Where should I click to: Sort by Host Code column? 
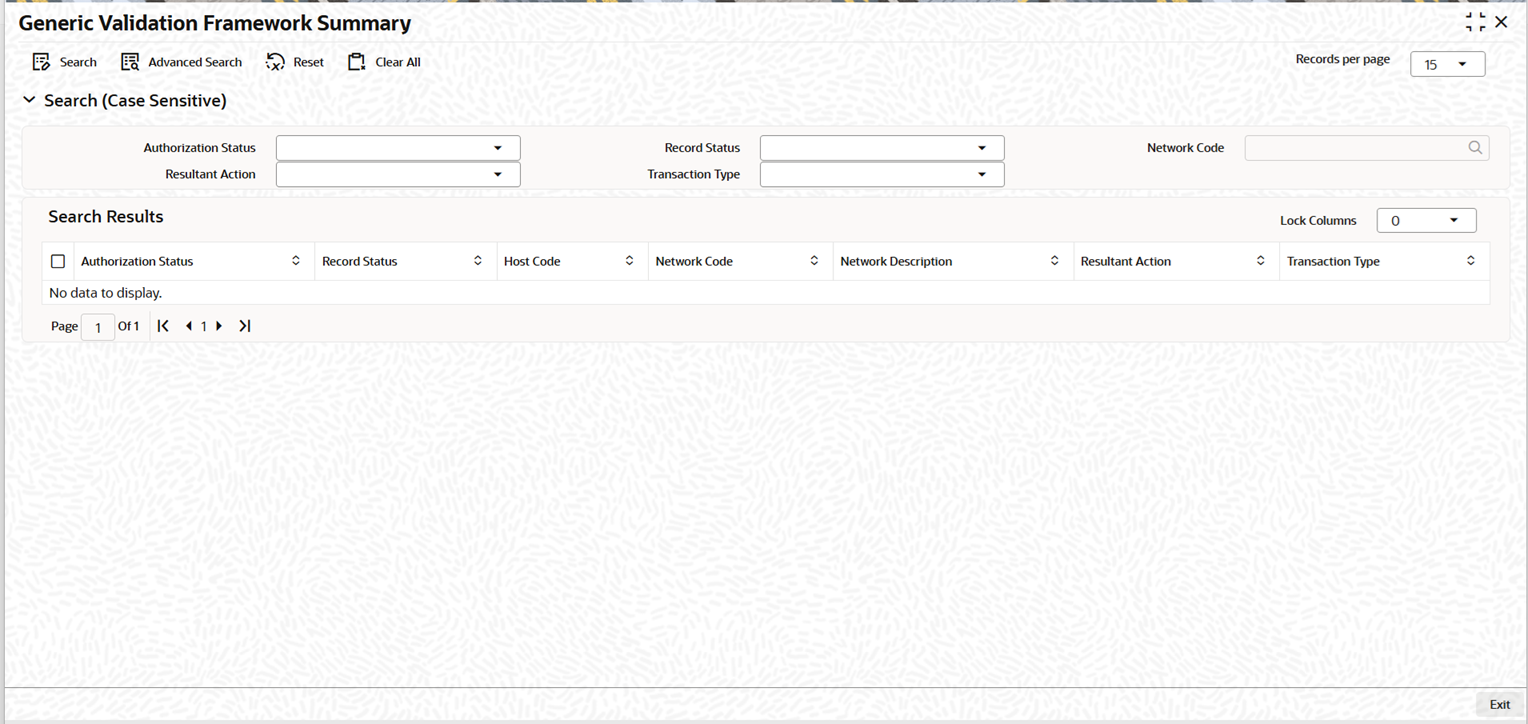tap(629, 261)
